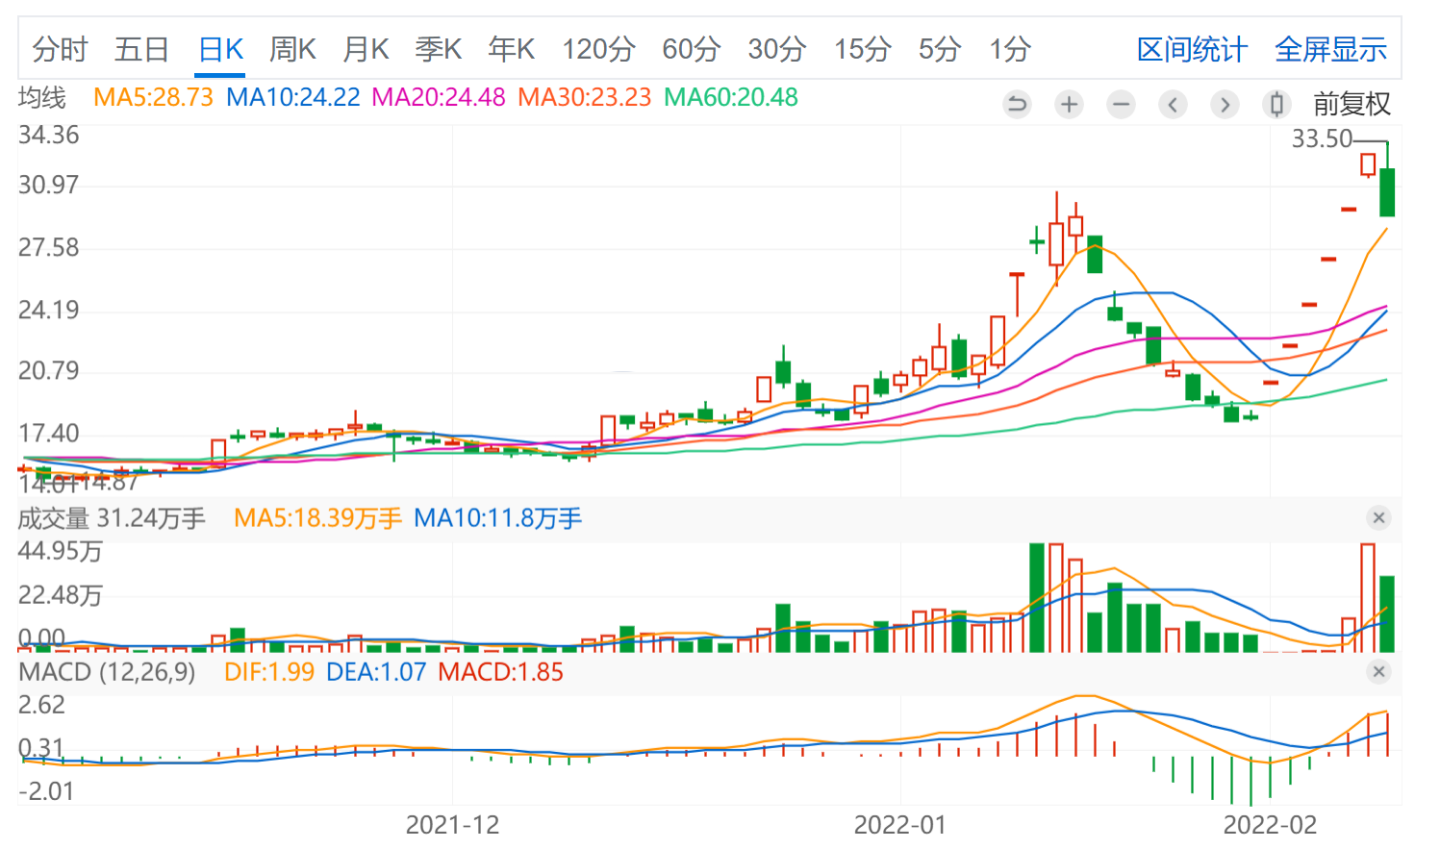Click the 24.19 price axis label
The height and width of the screenshot is (850, 1440).
tap(49, 310)
